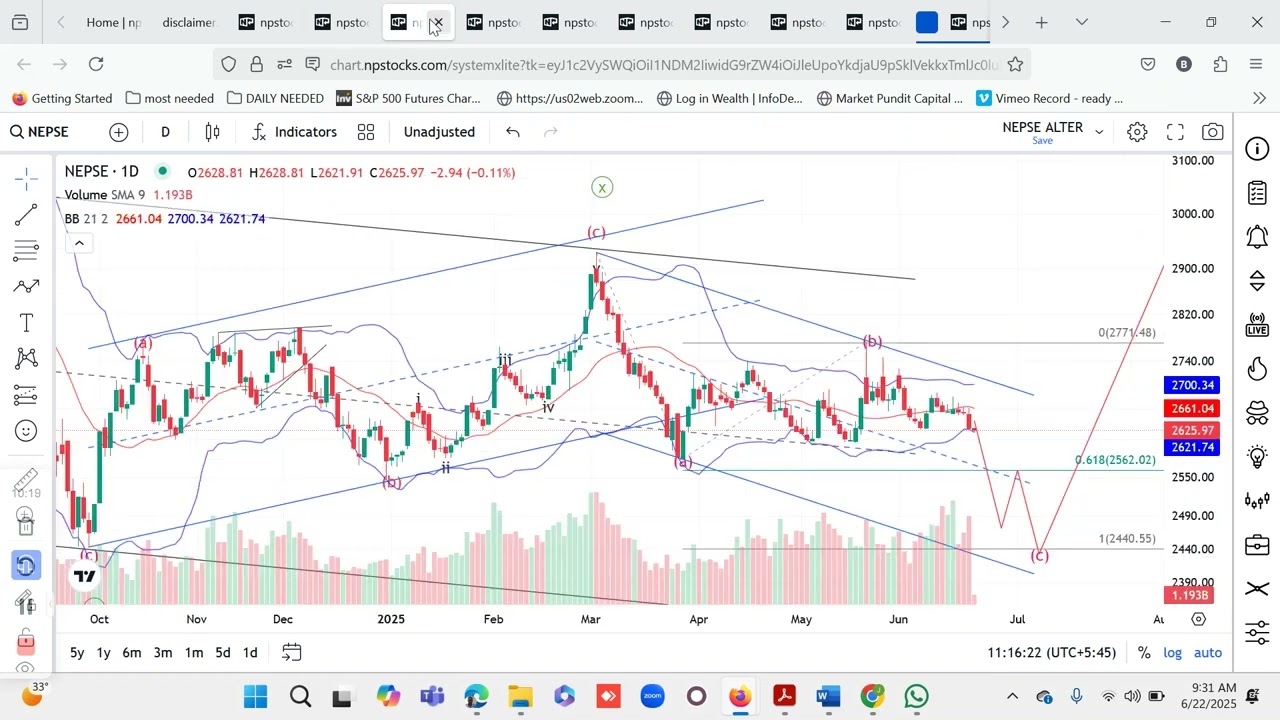Open timezone menu 11:16:22 (UTC+5:45)
This screenshot has width=1280, height=720.
tap(1052, 653)
